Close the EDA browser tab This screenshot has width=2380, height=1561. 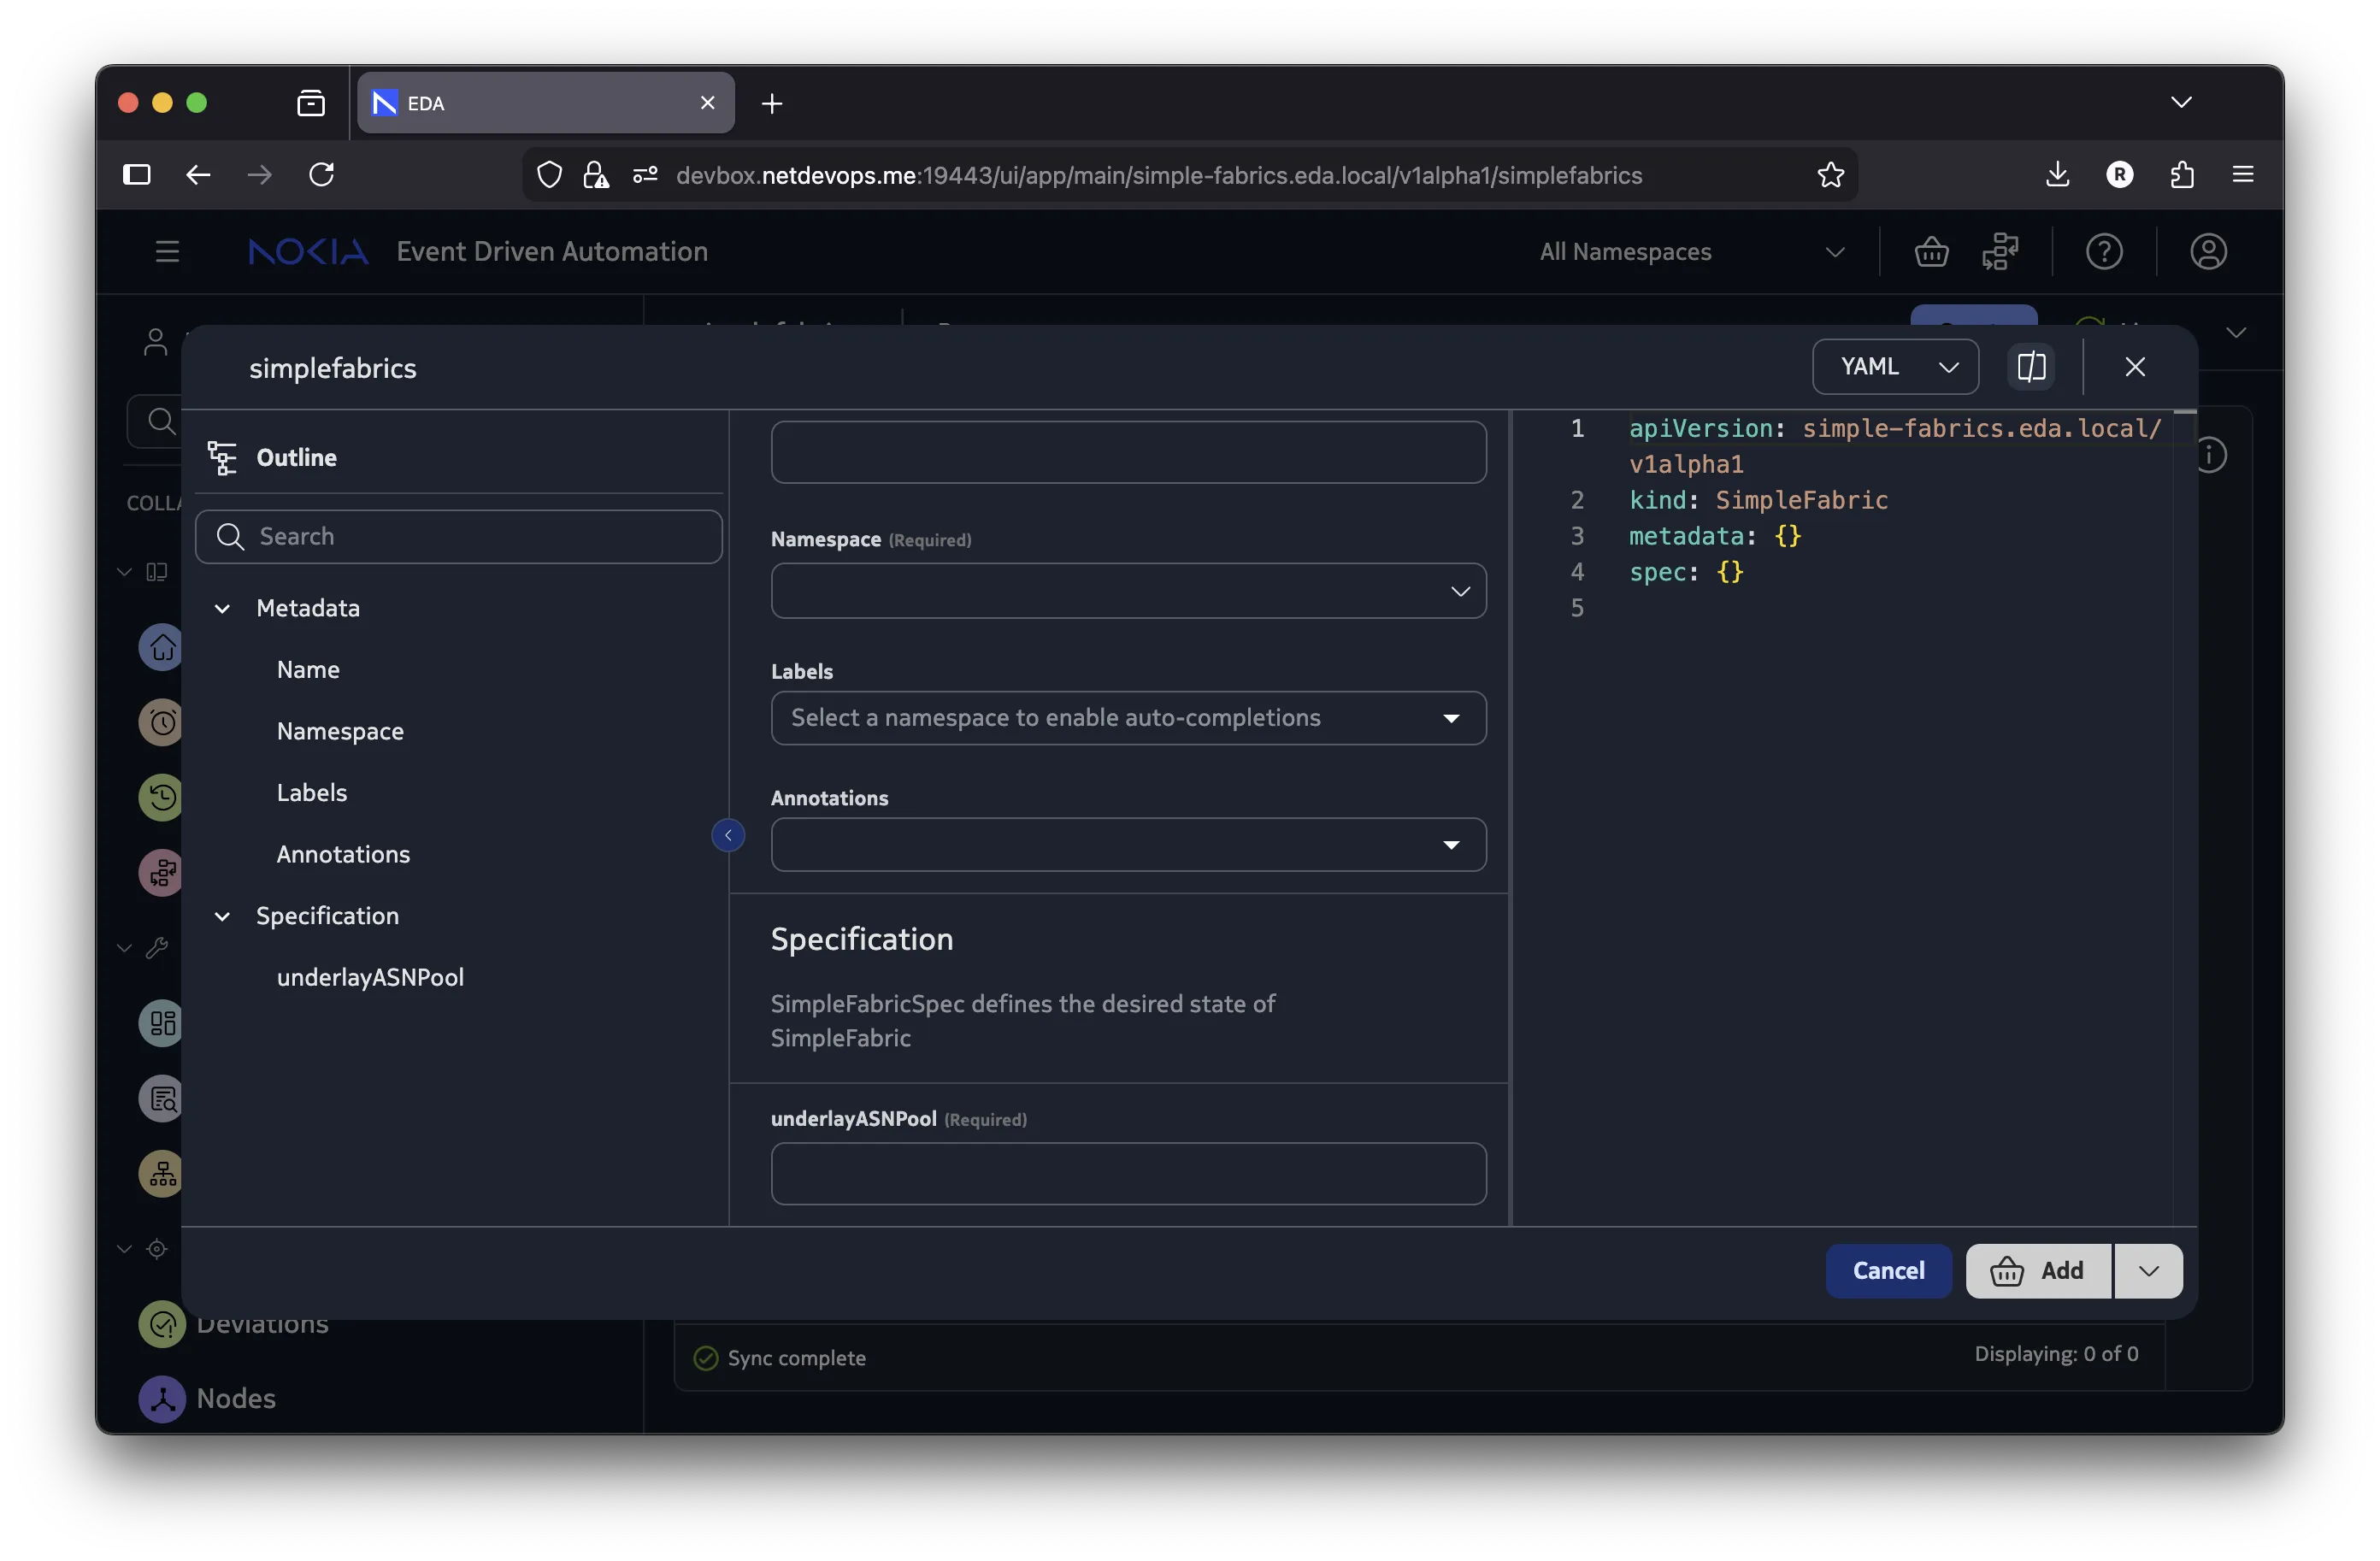point(707,103)
